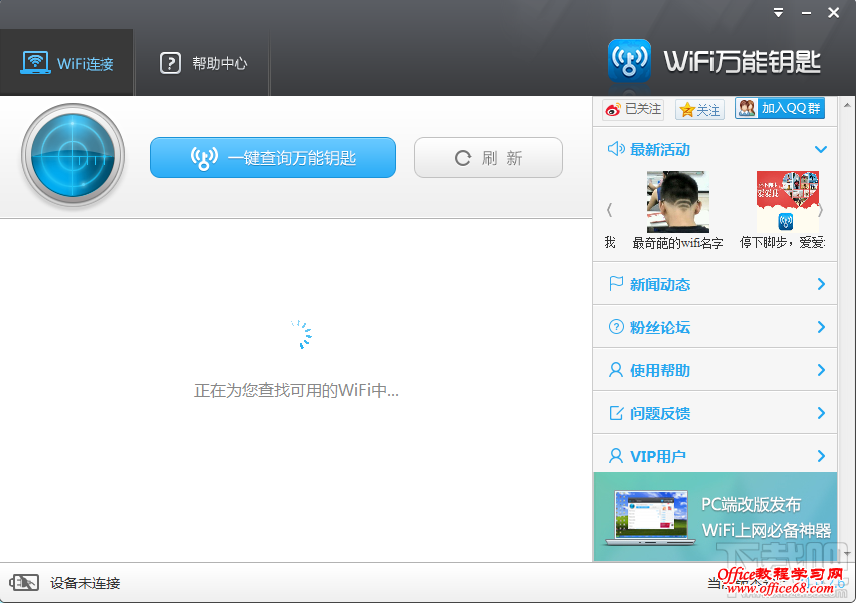856x603 pixels.
Task: Click the QQ group icon on 加入QQ群
Action: pyautogui.click(x=745, y=108)
